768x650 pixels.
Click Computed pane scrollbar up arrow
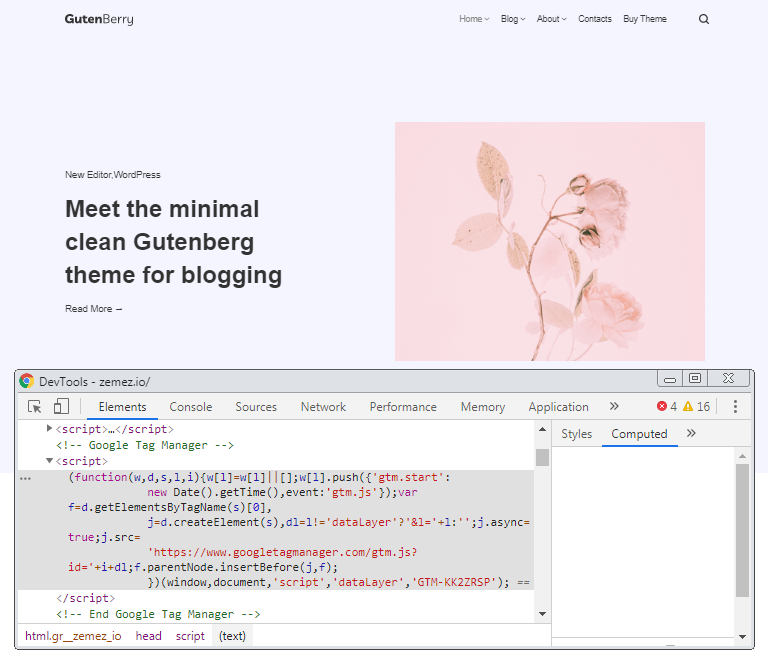coord(743,456)
